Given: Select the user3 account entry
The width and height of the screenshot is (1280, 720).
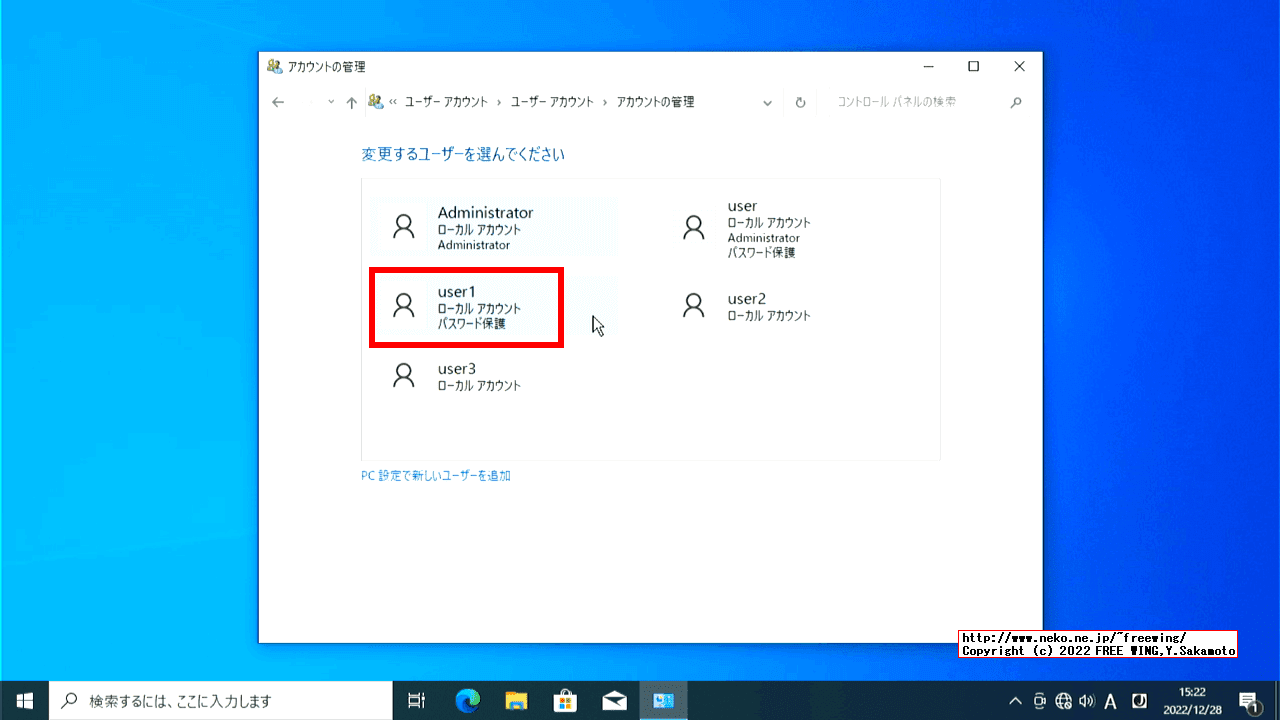Looking at the screenshot, I should 466,376.
